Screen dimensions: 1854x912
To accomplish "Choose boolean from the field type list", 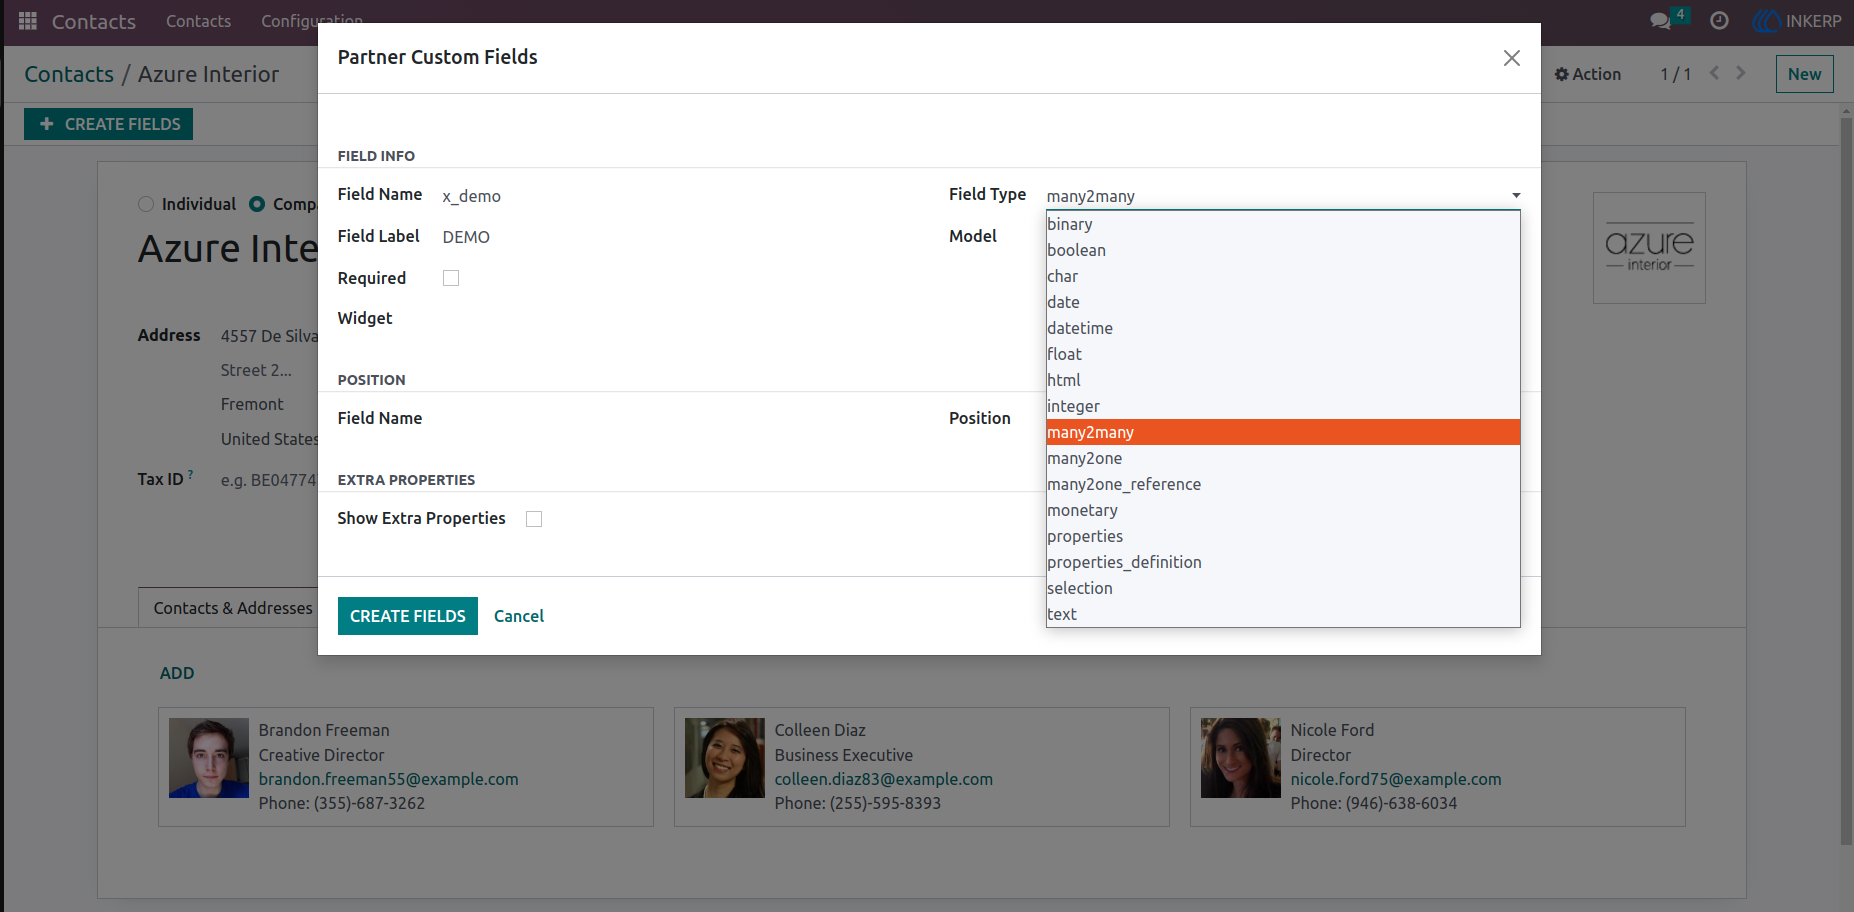I will 1283,250.
